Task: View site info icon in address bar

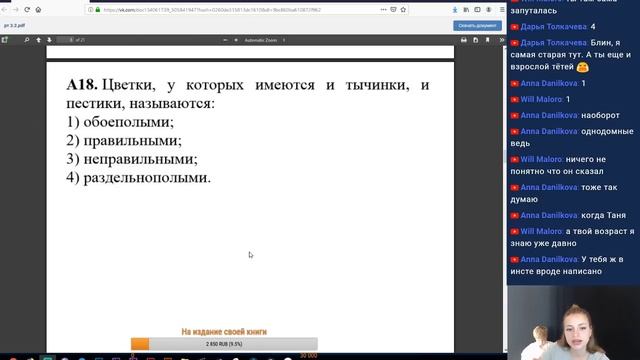Action: 91,9
